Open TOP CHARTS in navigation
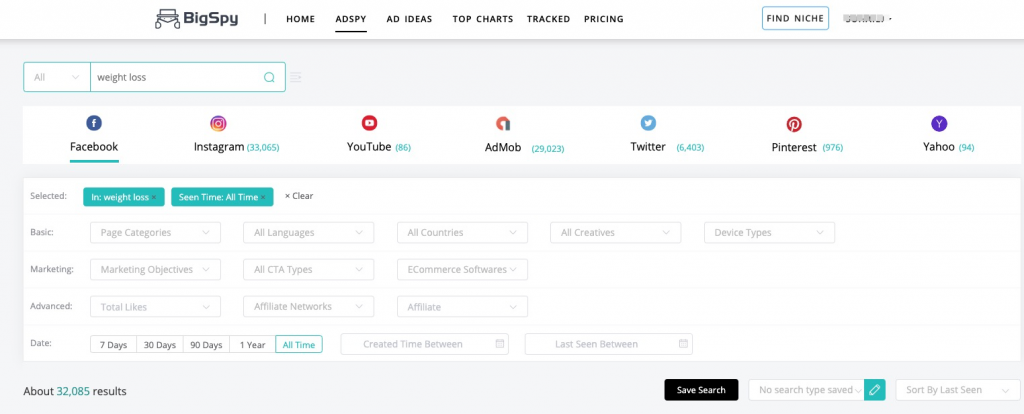This screenshot has height=414, width=1024. click(483, 19)
